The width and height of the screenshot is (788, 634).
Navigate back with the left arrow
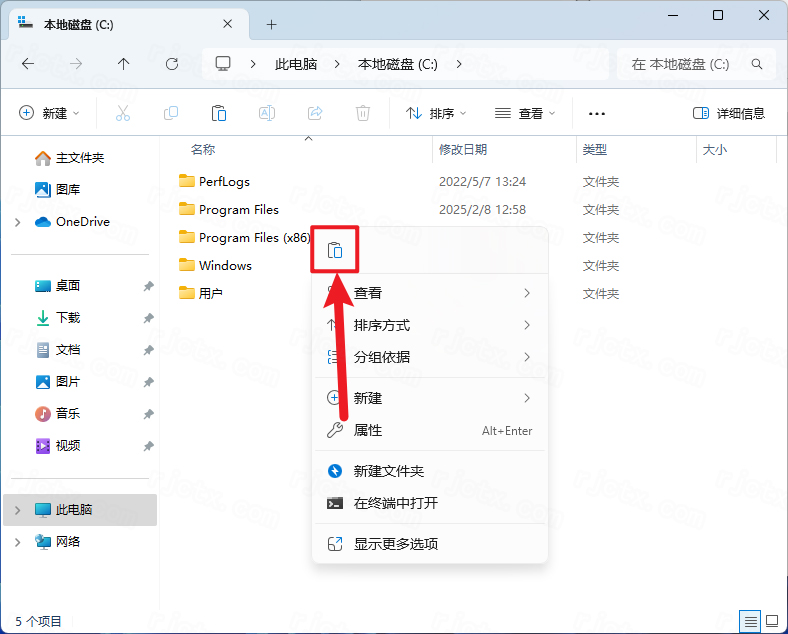point(28,64)
